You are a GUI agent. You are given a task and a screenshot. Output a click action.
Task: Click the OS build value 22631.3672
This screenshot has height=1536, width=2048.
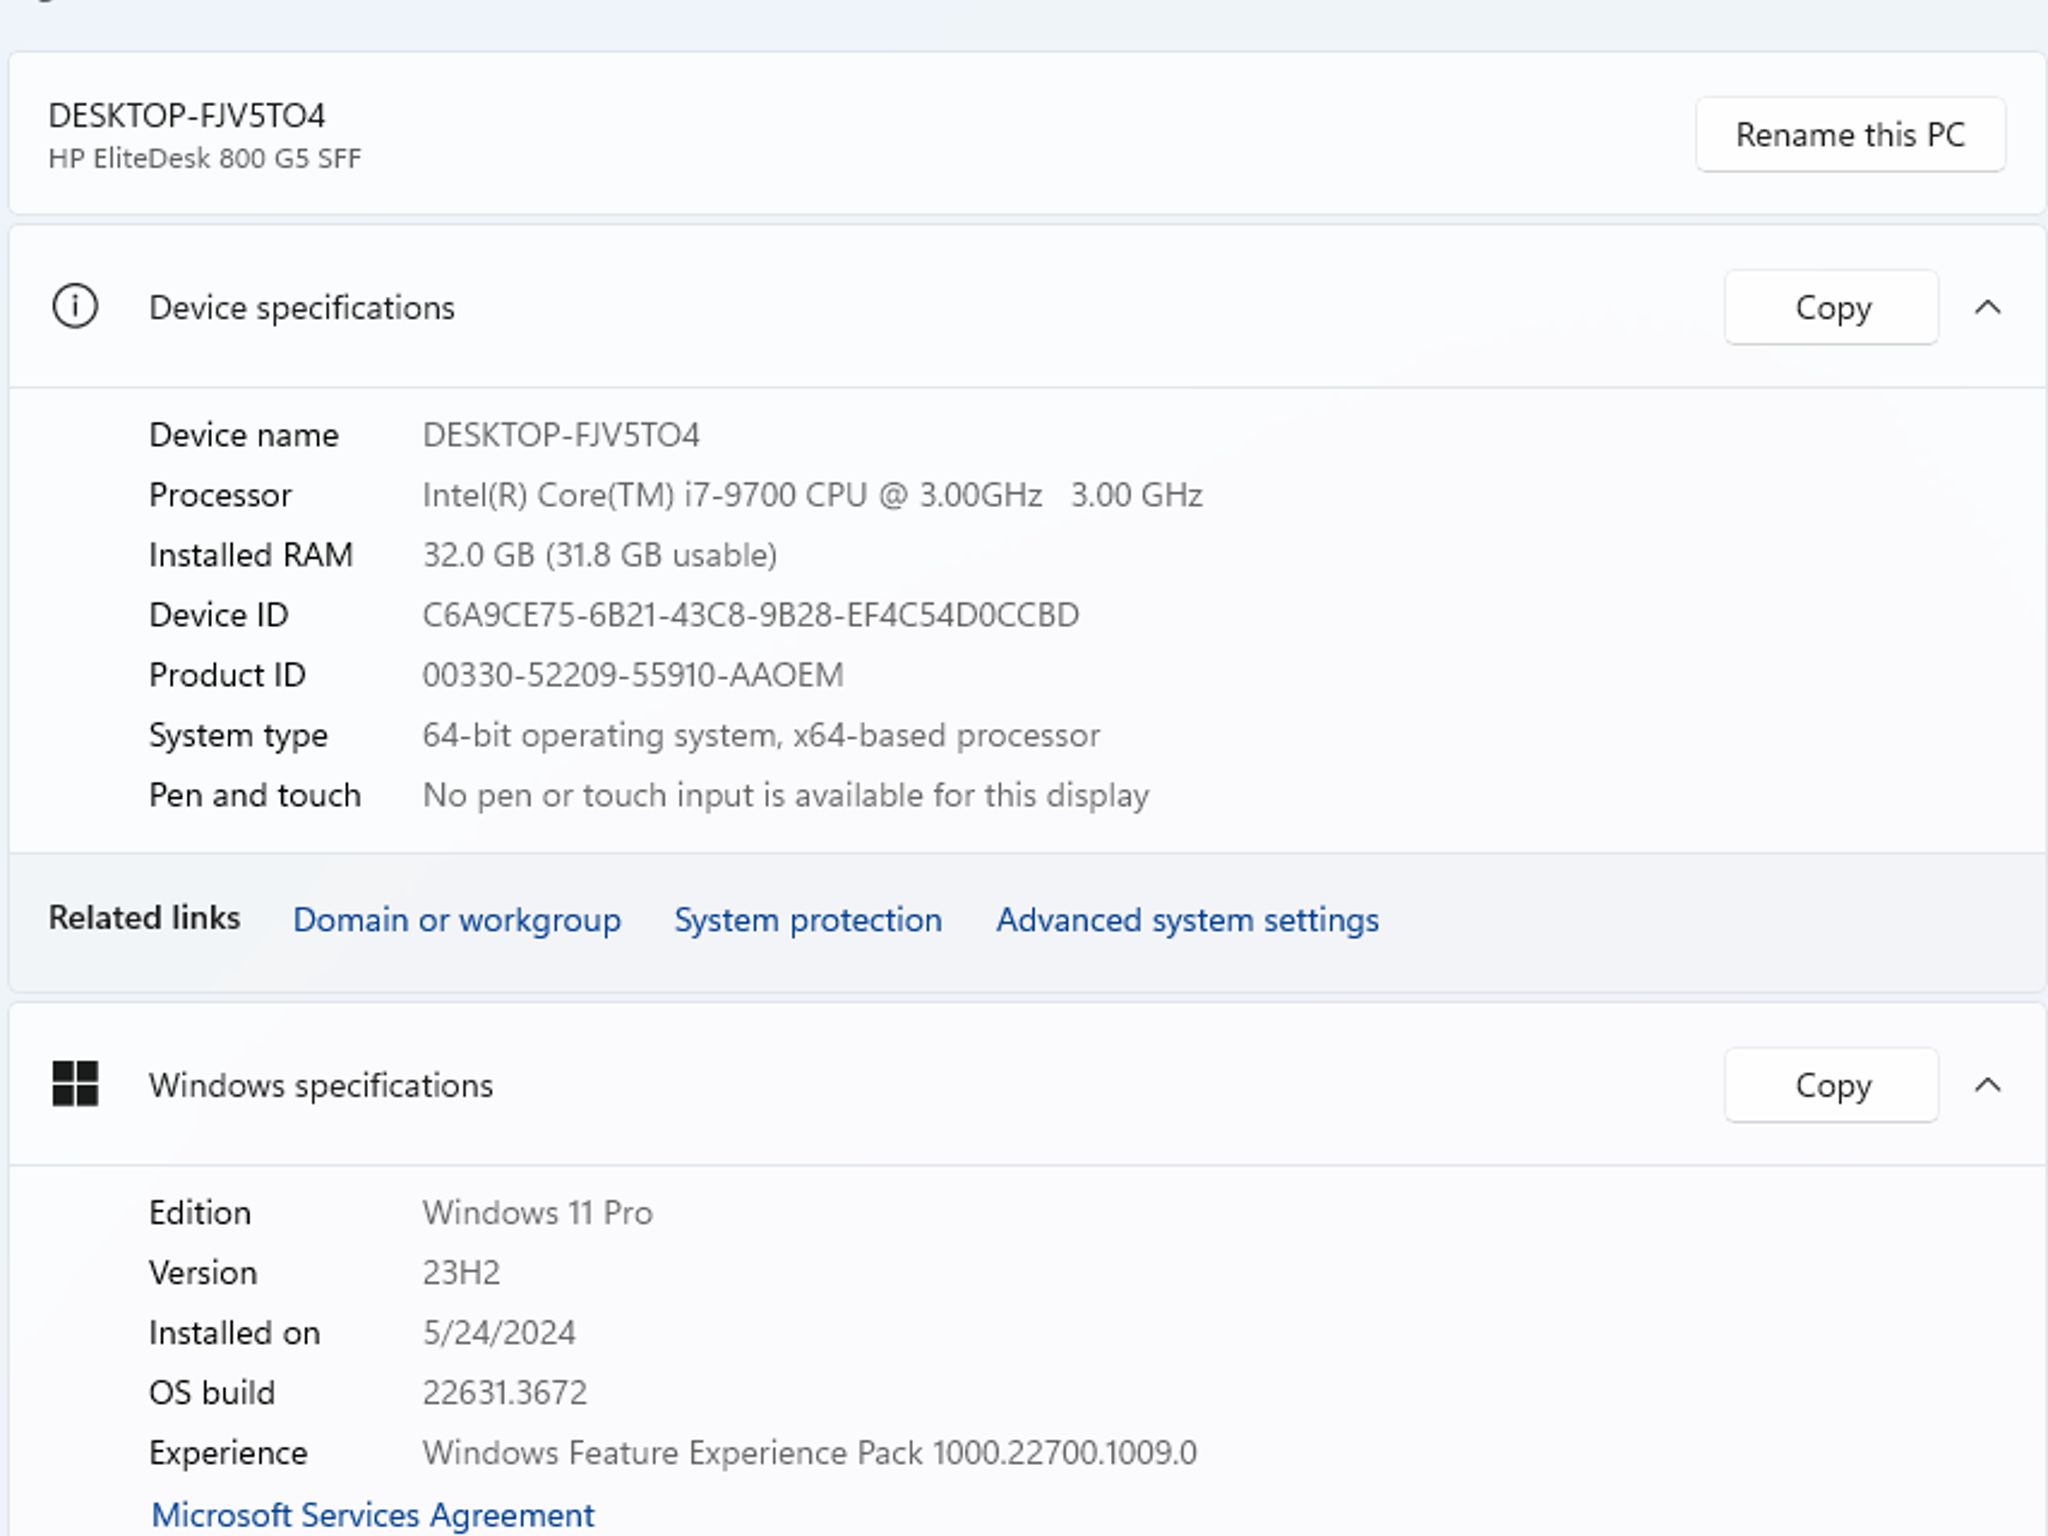pos(505,1393)
